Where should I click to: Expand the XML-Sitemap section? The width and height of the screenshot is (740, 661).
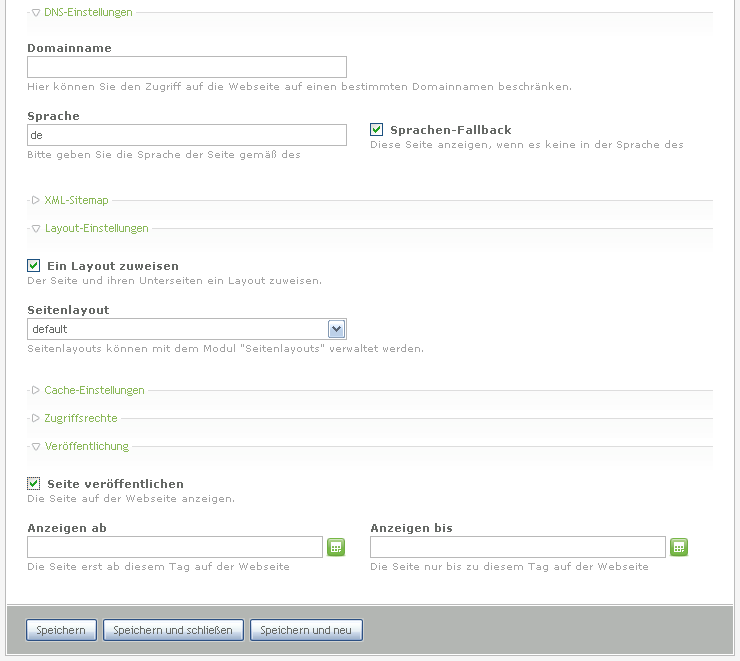pyautogui.click(x=76, y=201)
